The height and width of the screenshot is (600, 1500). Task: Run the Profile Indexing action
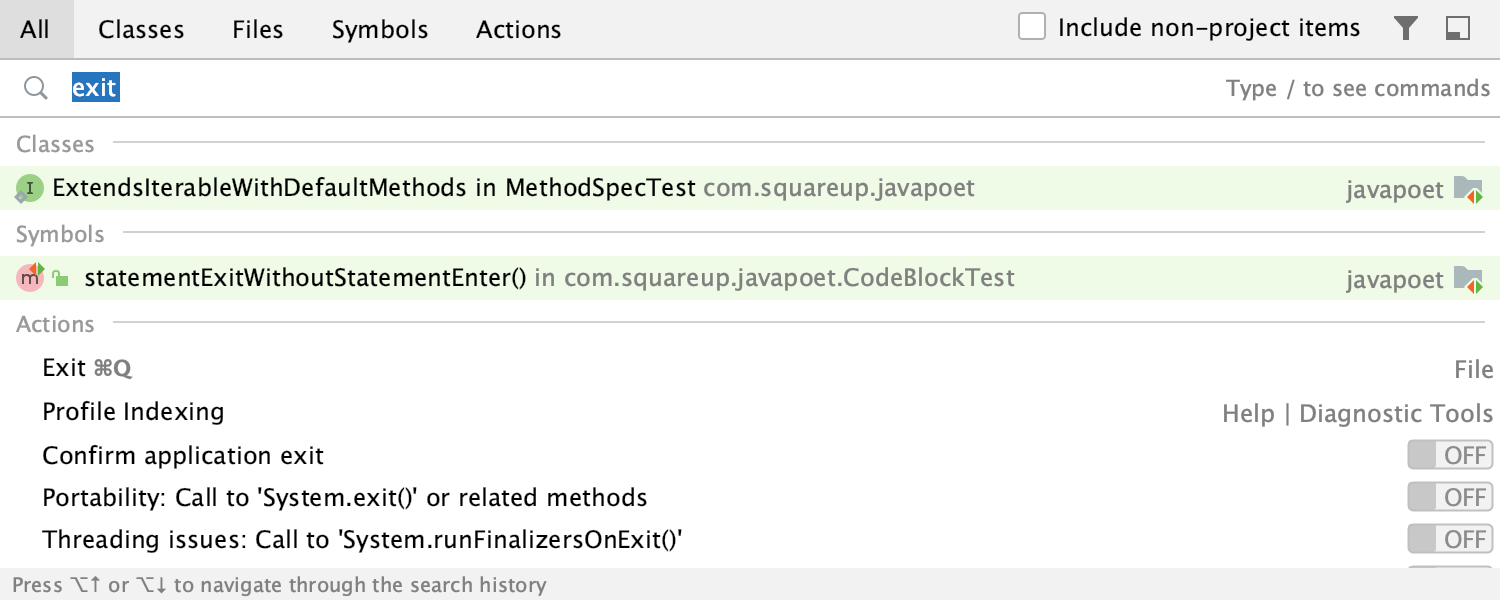pyautogui.click(x=133, y=412)
